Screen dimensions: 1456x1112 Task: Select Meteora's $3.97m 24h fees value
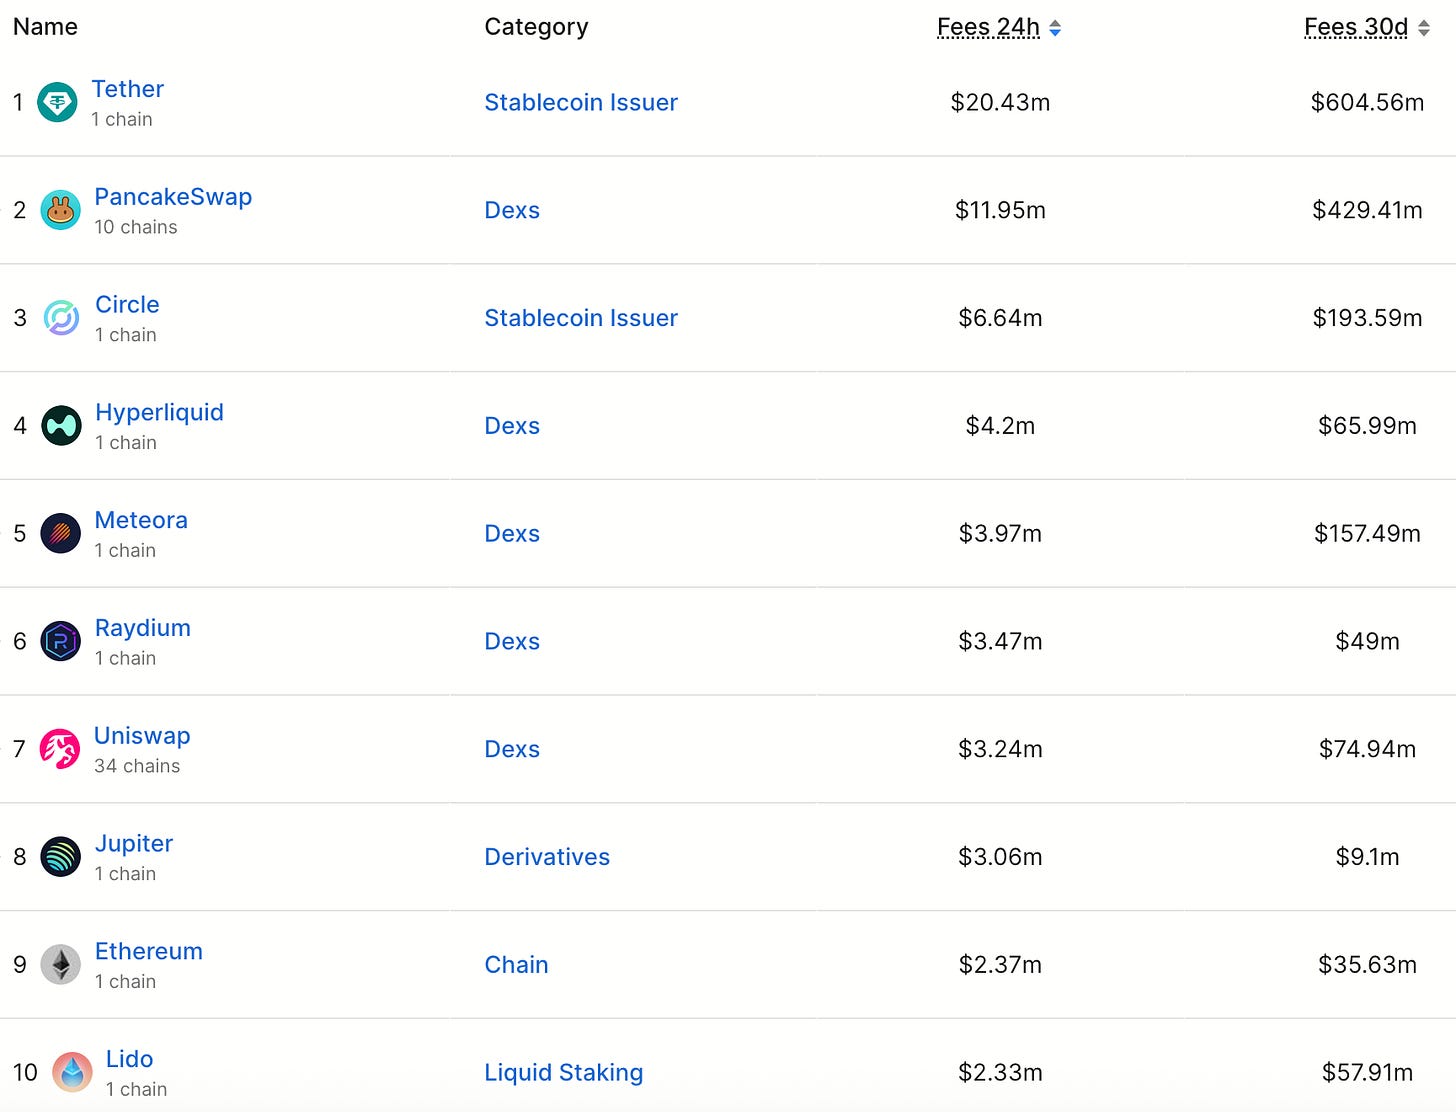1000,533
